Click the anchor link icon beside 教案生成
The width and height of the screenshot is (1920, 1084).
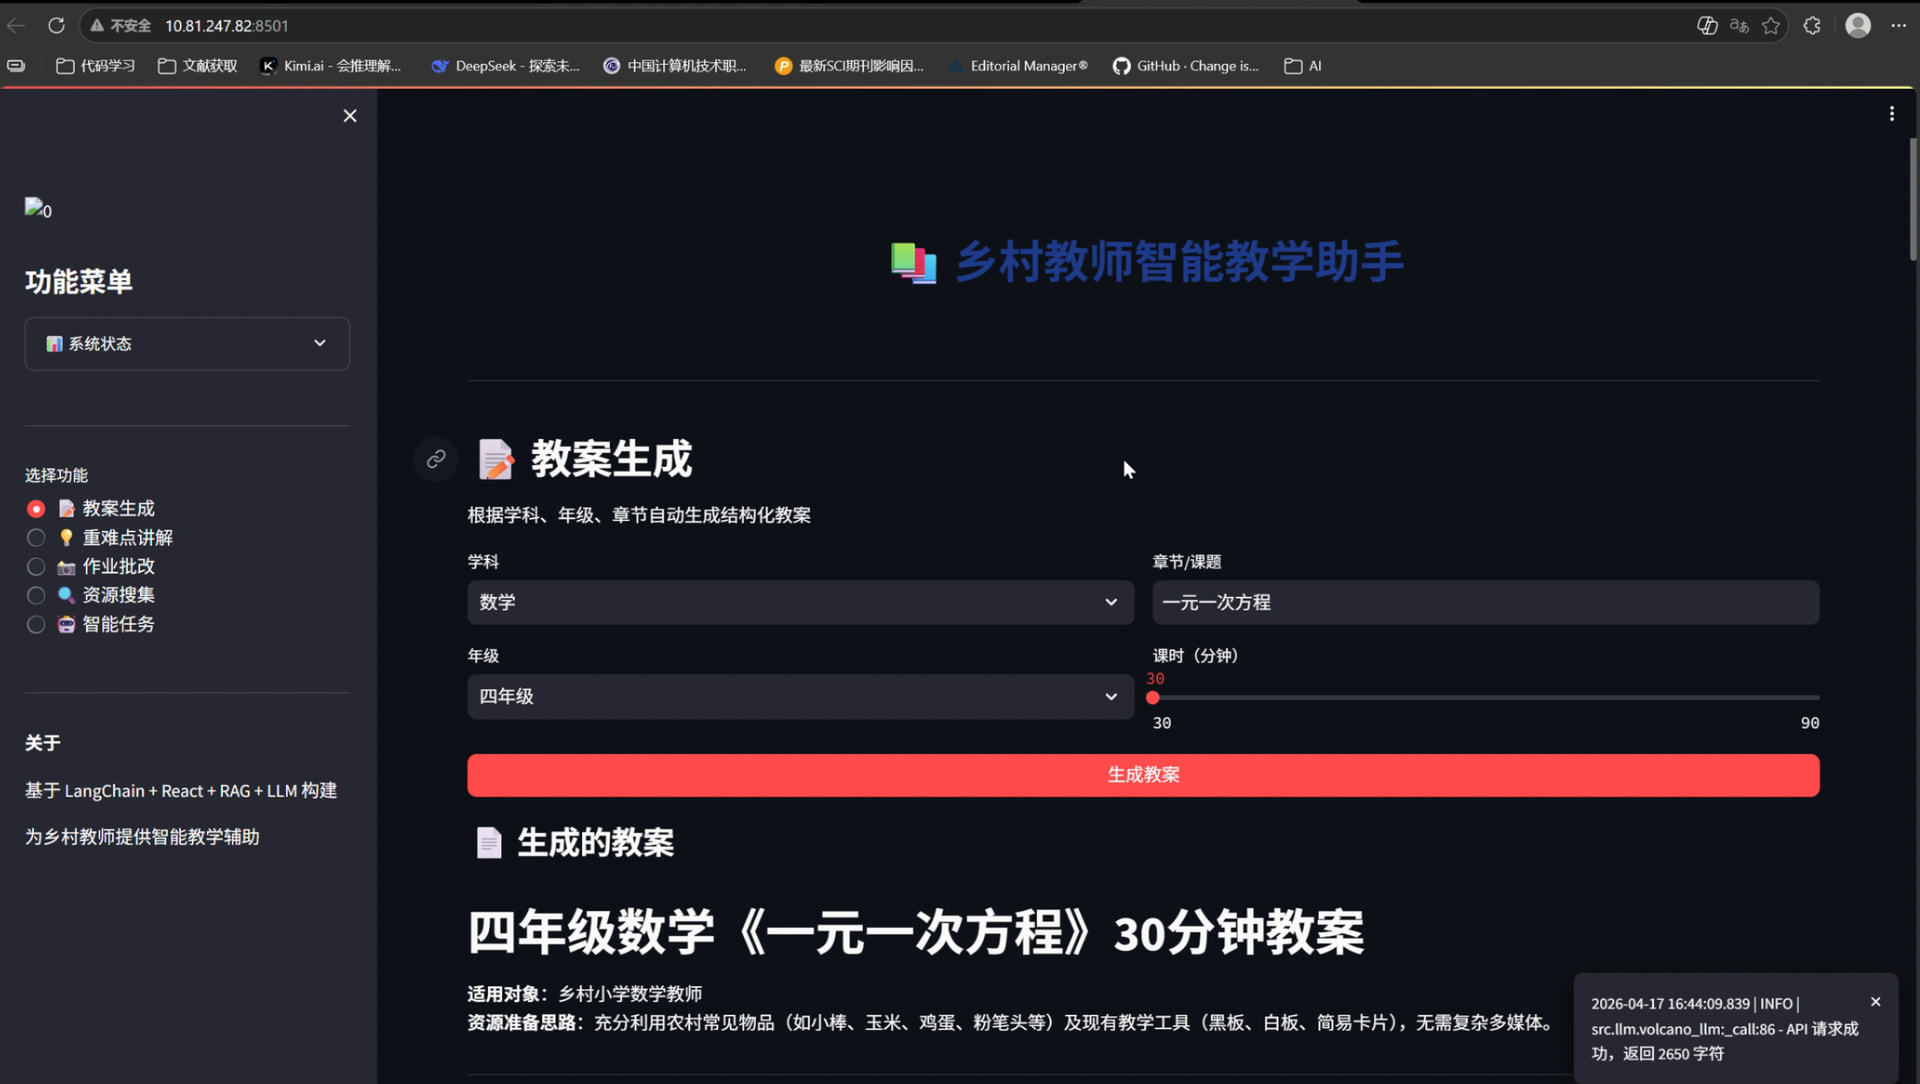tap(436, 459)
